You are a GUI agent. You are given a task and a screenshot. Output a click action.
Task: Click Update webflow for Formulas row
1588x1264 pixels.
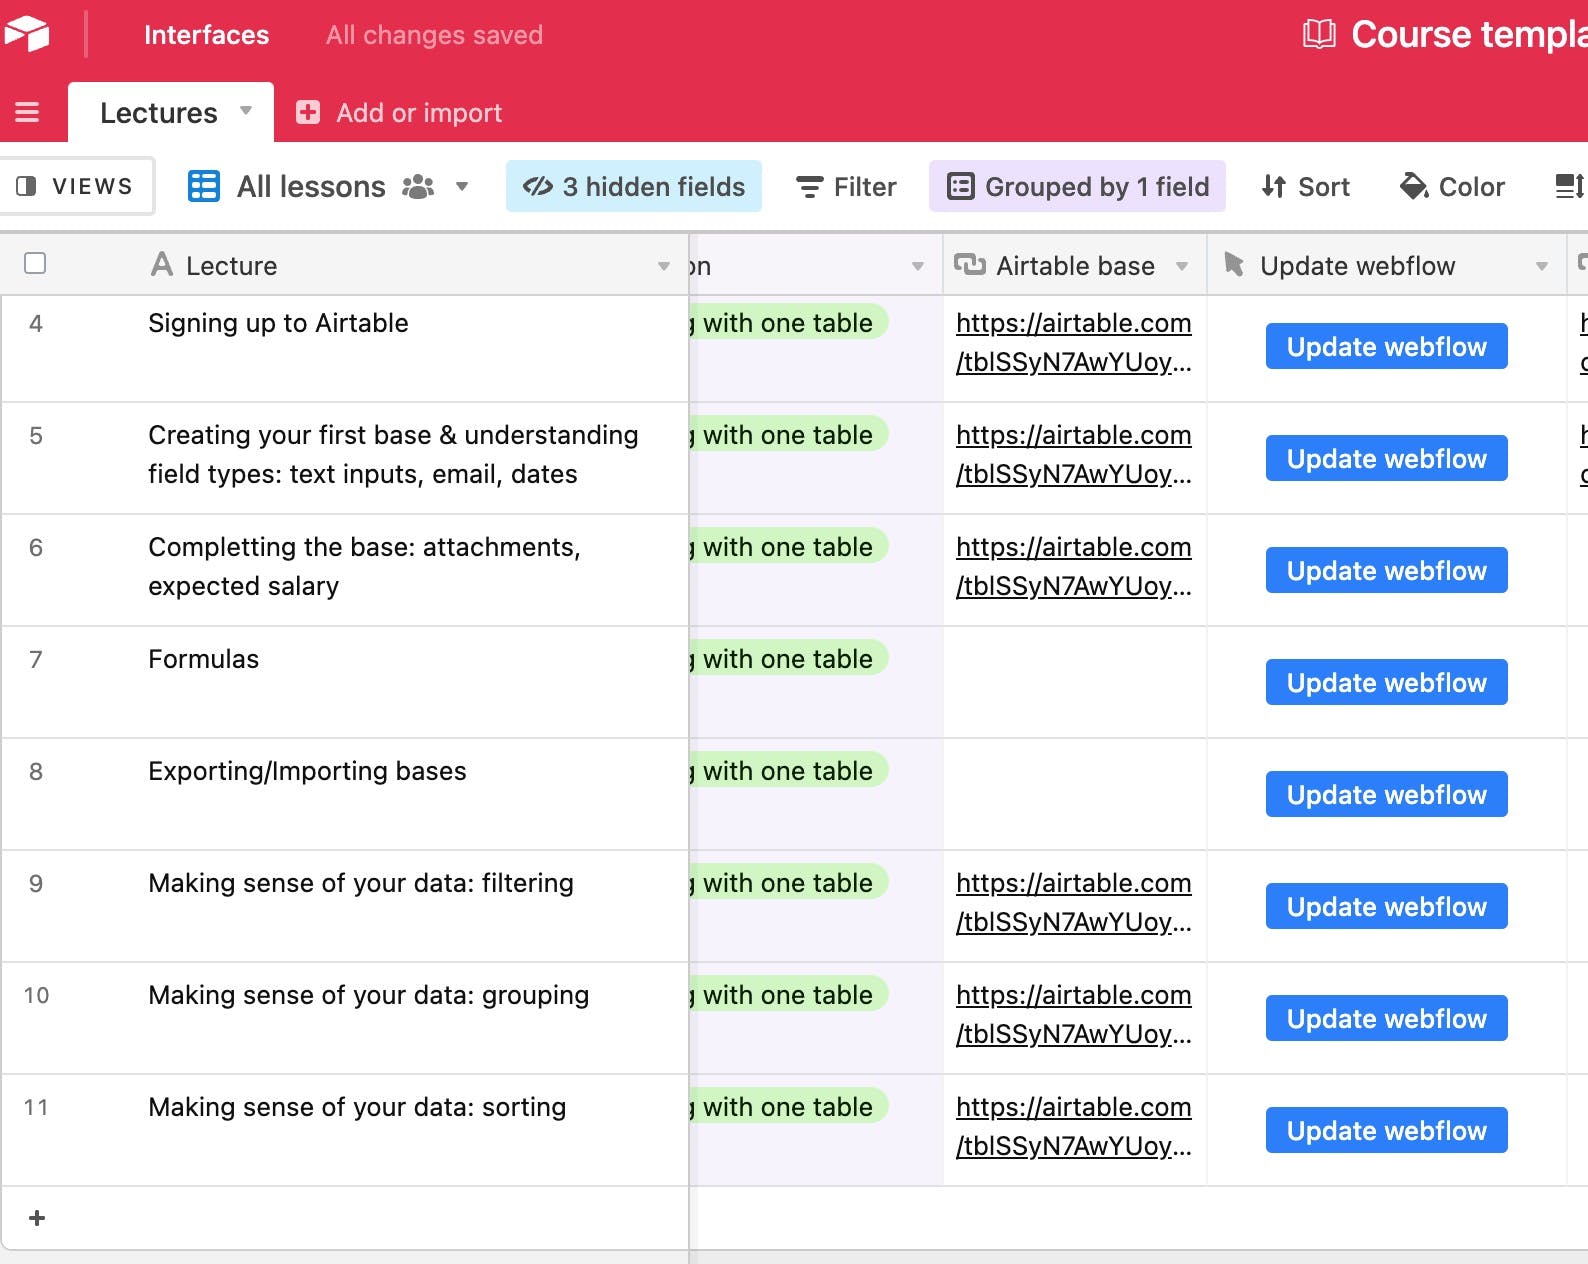pyautogui.click(x=1386, y=682)
